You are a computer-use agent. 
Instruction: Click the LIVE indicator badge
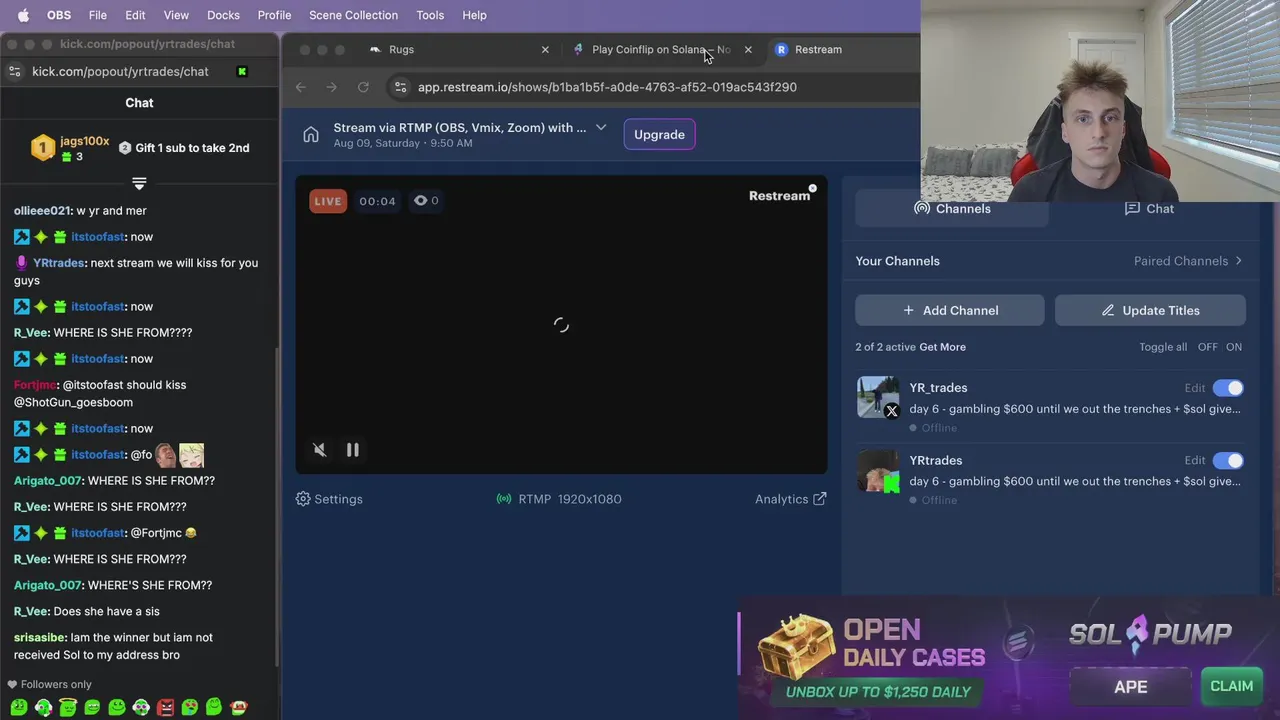pyautogui.click(x=328, y=201)
